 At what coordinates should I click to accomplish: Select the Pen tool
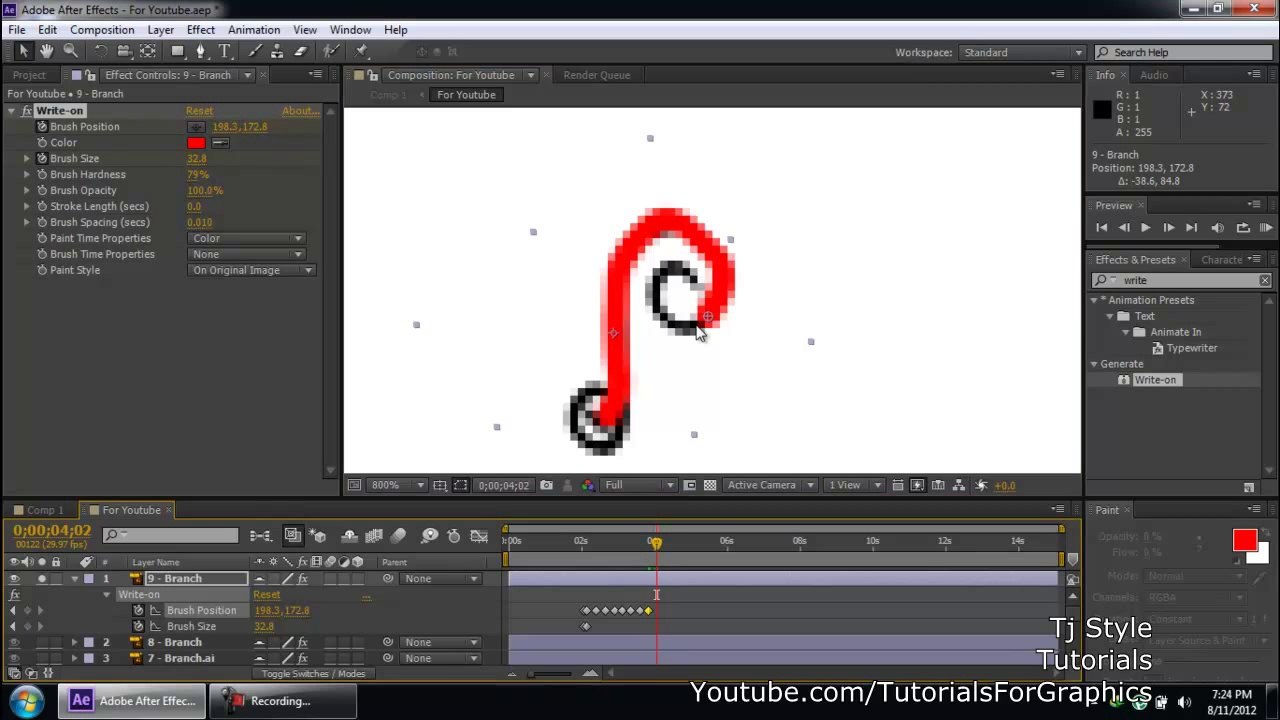point(201,51)
